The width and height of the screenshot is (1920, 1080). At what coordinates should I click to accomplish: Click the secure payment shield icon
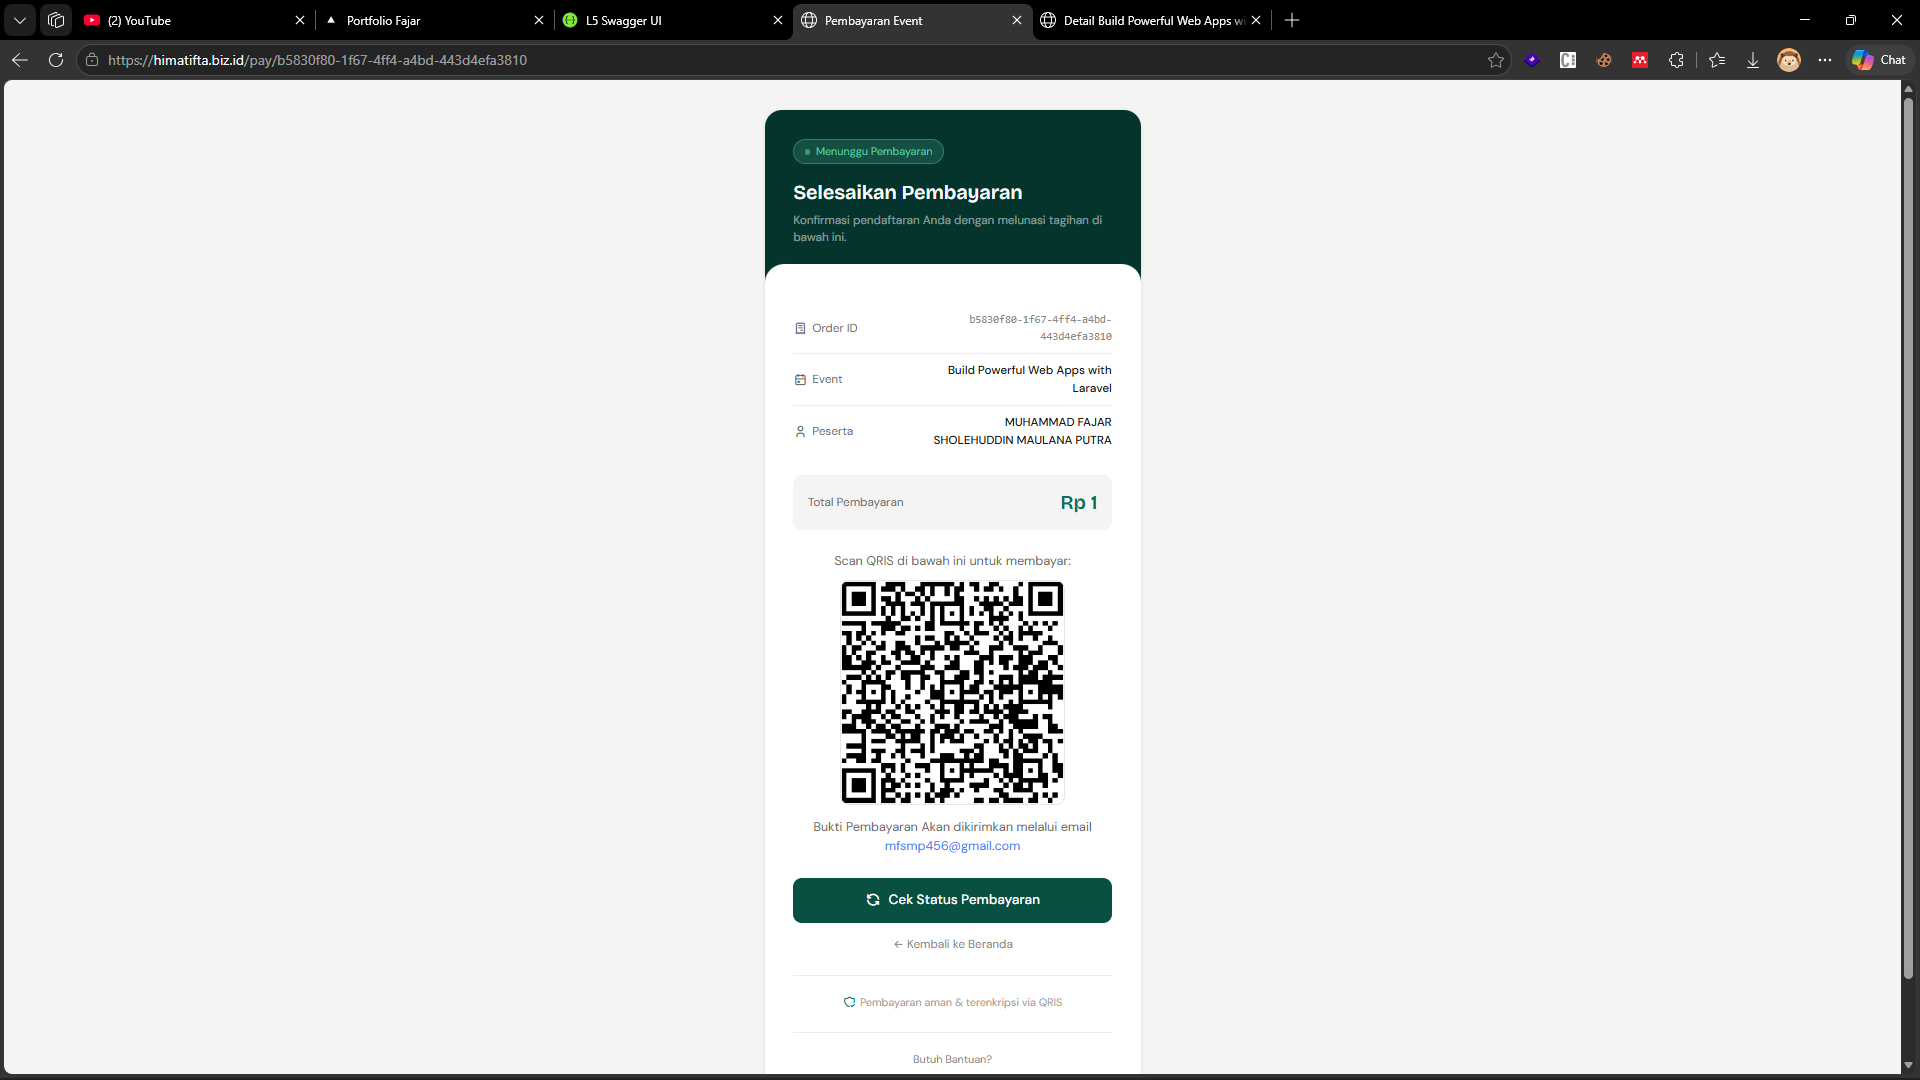click(x=849, y=1002)
